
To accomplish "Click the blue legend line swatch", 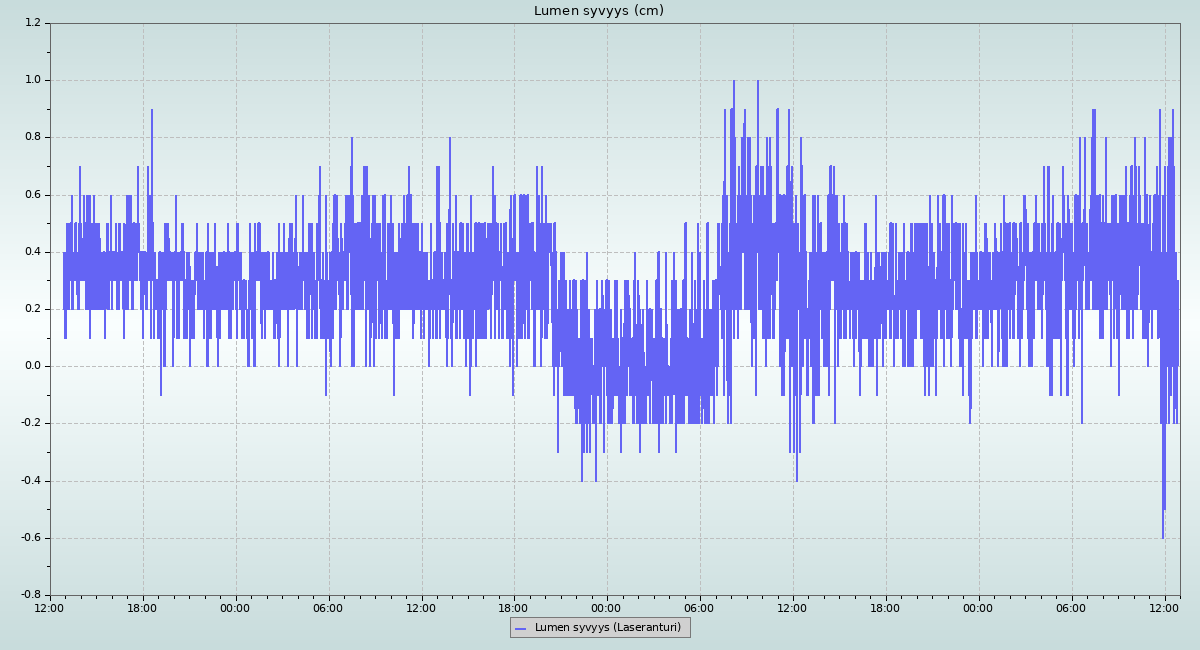I will [520, 629].
